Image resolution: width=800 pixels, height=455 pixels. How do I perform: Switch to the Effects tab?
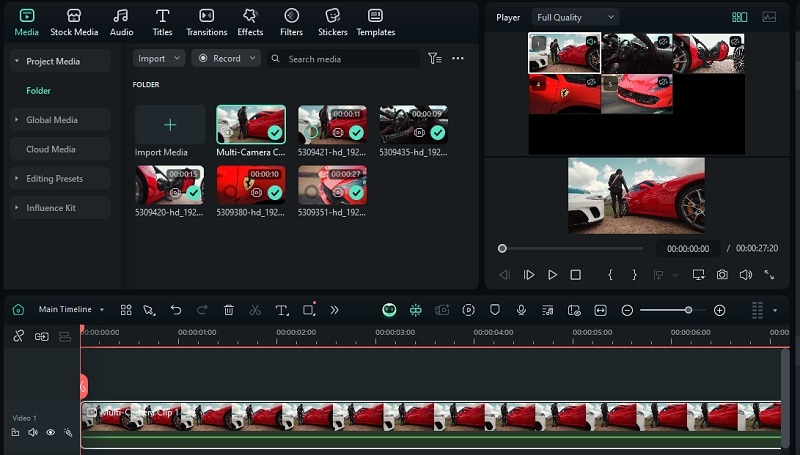250,23
